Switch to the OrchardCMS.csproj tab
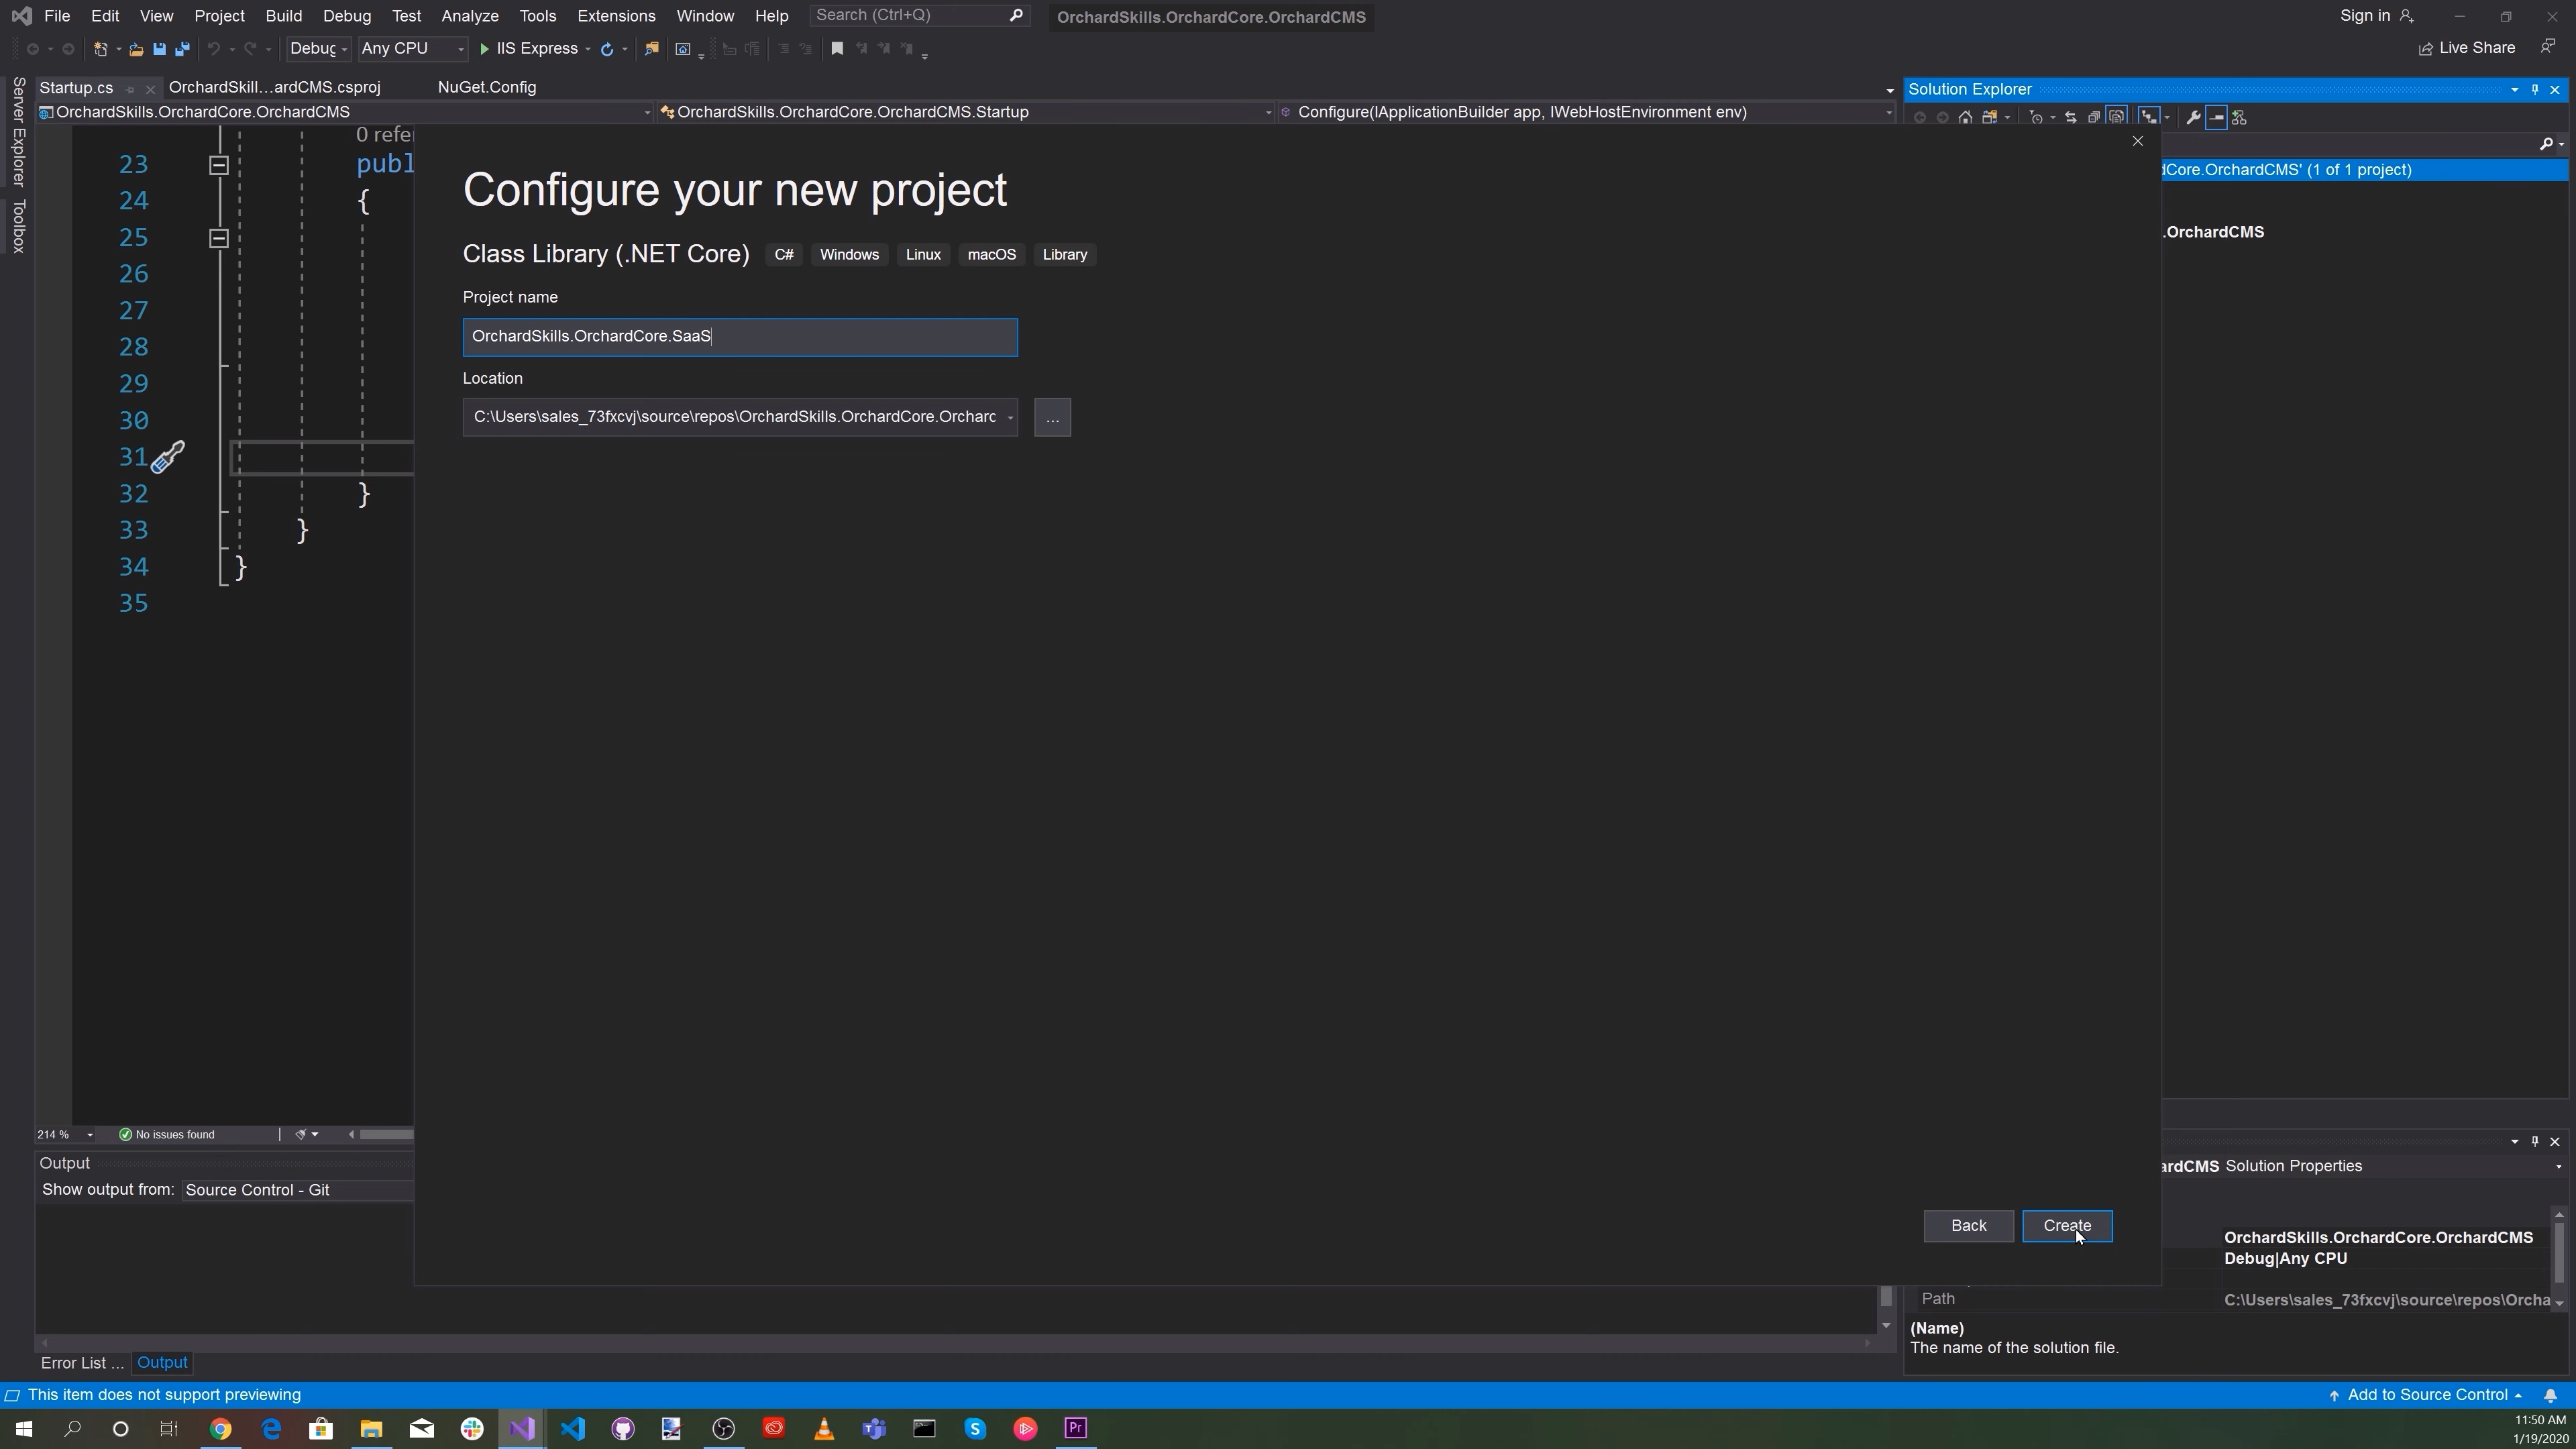Image resolution: width=2576 pixels, height=1449 pixels. pyautogui.click(x=275, y=88)
